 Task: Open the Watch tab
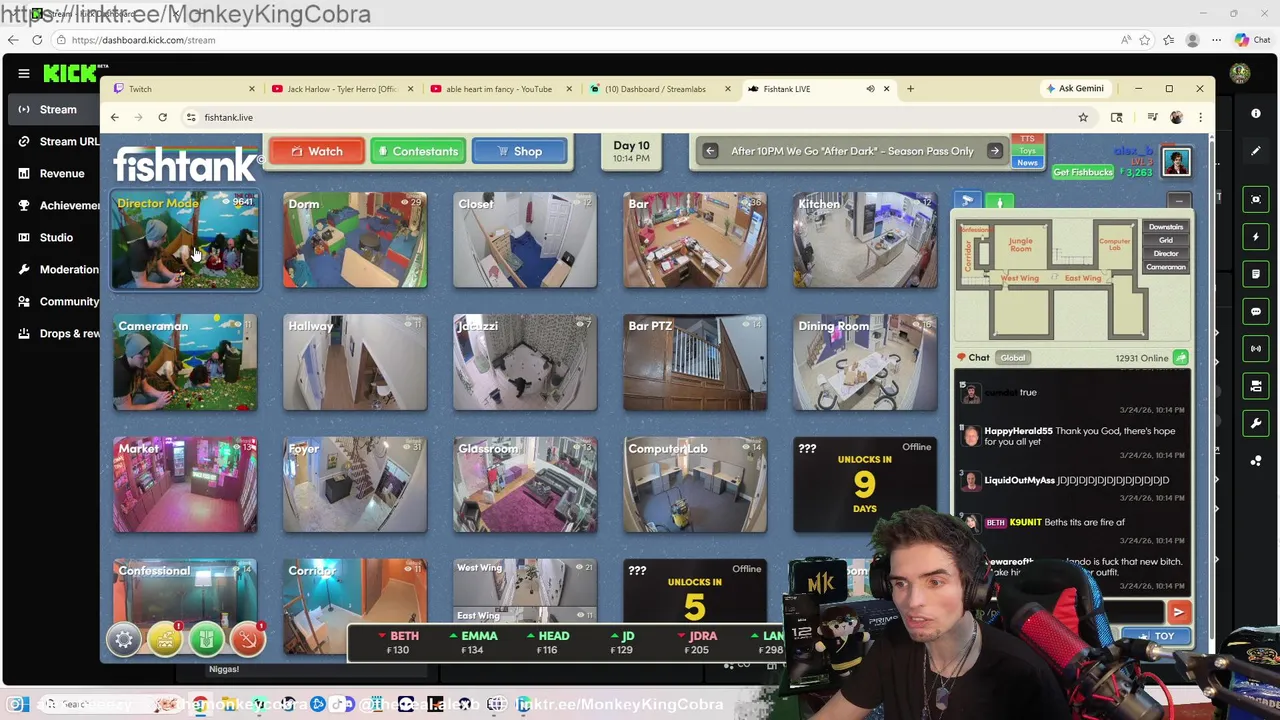[x=316, y=151]
